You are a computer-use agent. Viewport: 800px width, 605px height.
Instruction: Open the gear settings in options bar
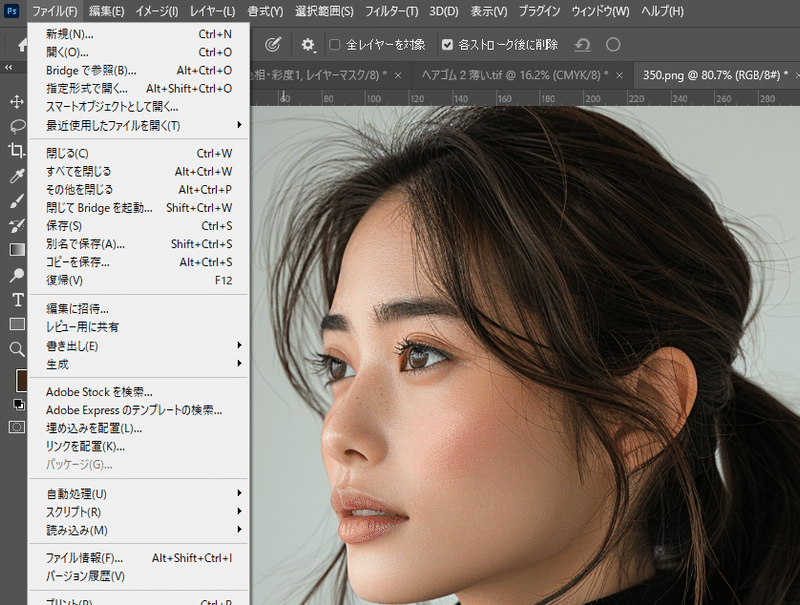(308, 45)
